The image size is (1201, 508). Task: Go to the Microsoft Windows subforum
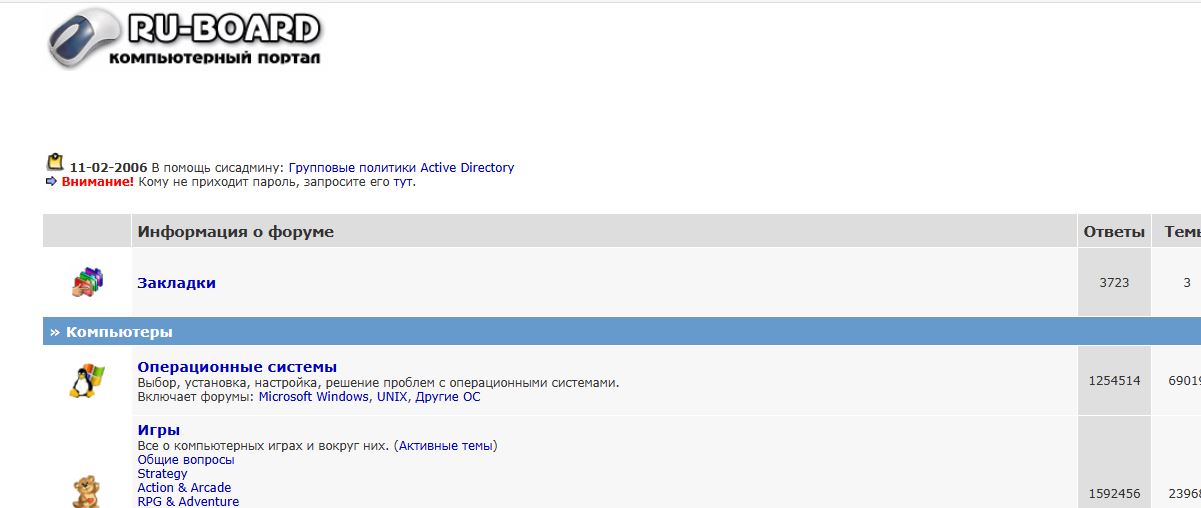click(x=313, y=397)
